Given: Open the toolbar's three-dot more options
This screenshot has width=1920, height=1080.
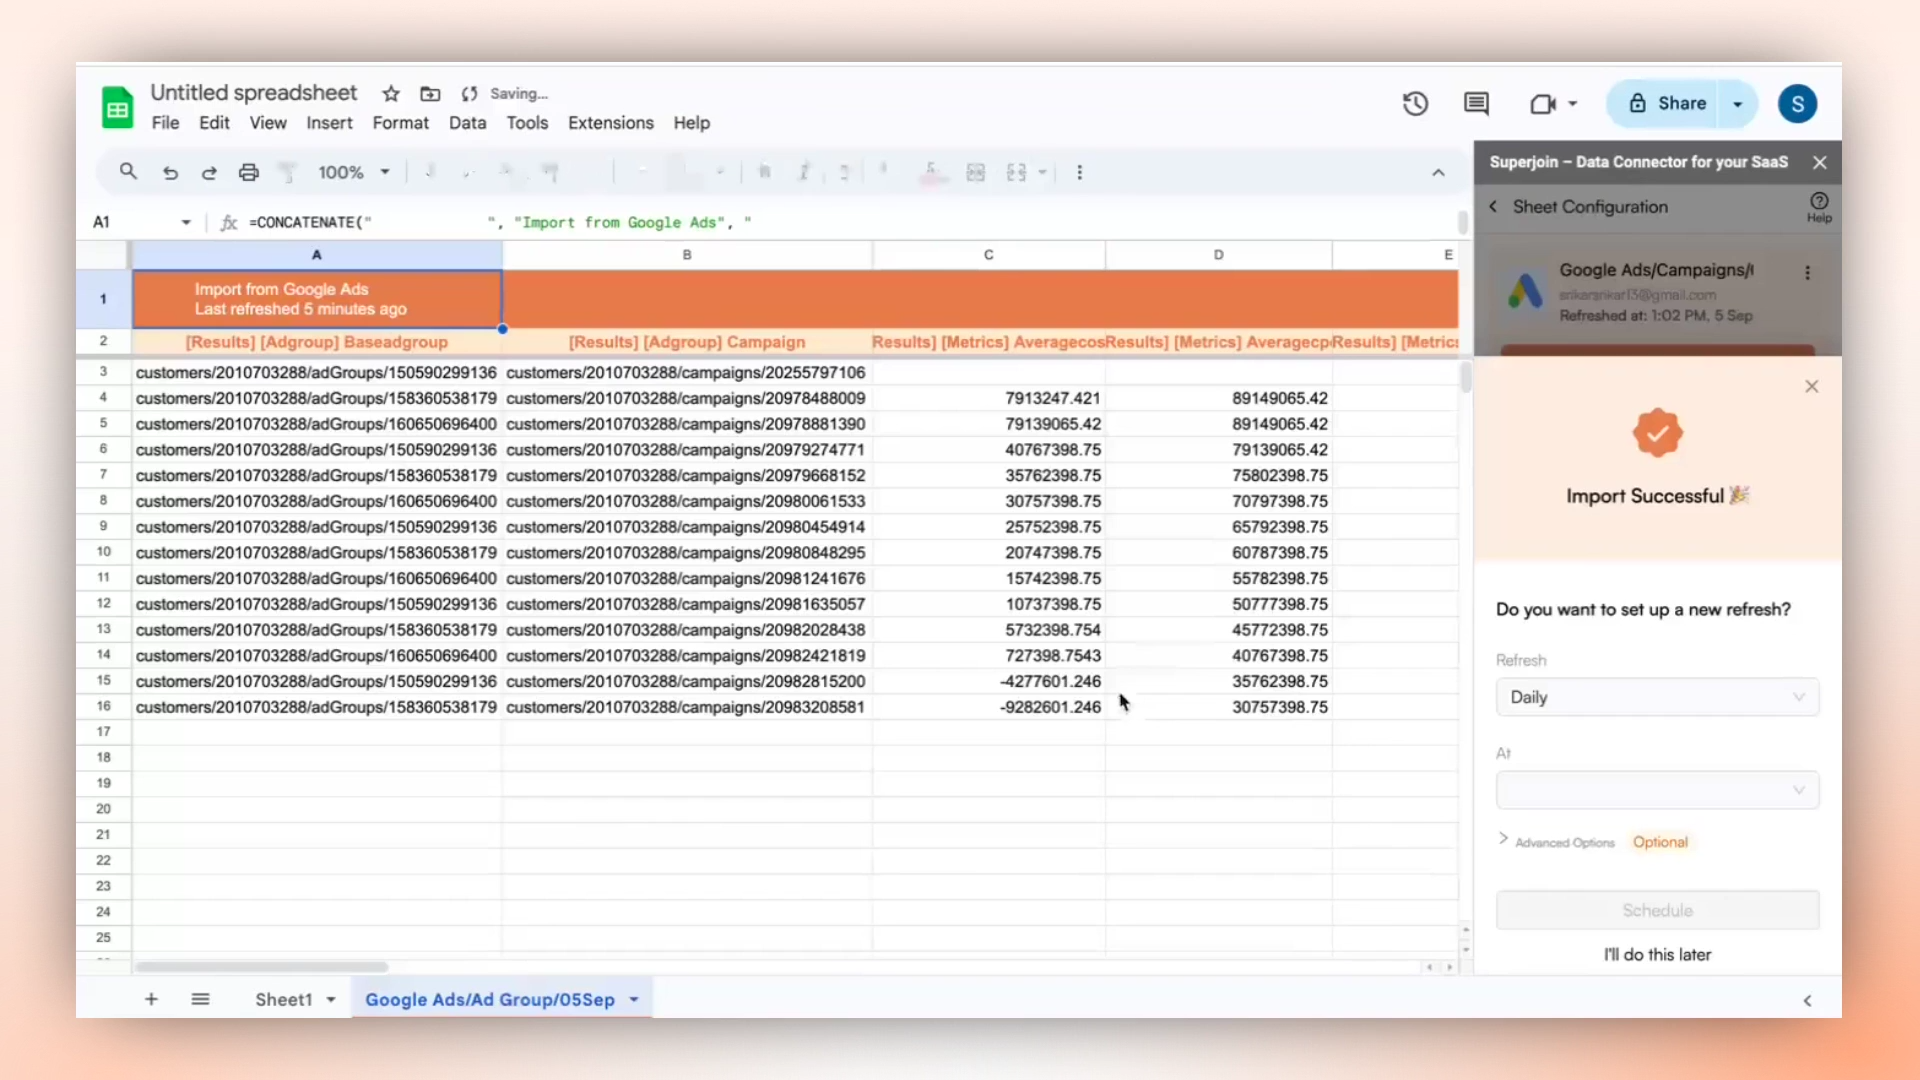Looking at the screenshot, I should pos(1079,172).
